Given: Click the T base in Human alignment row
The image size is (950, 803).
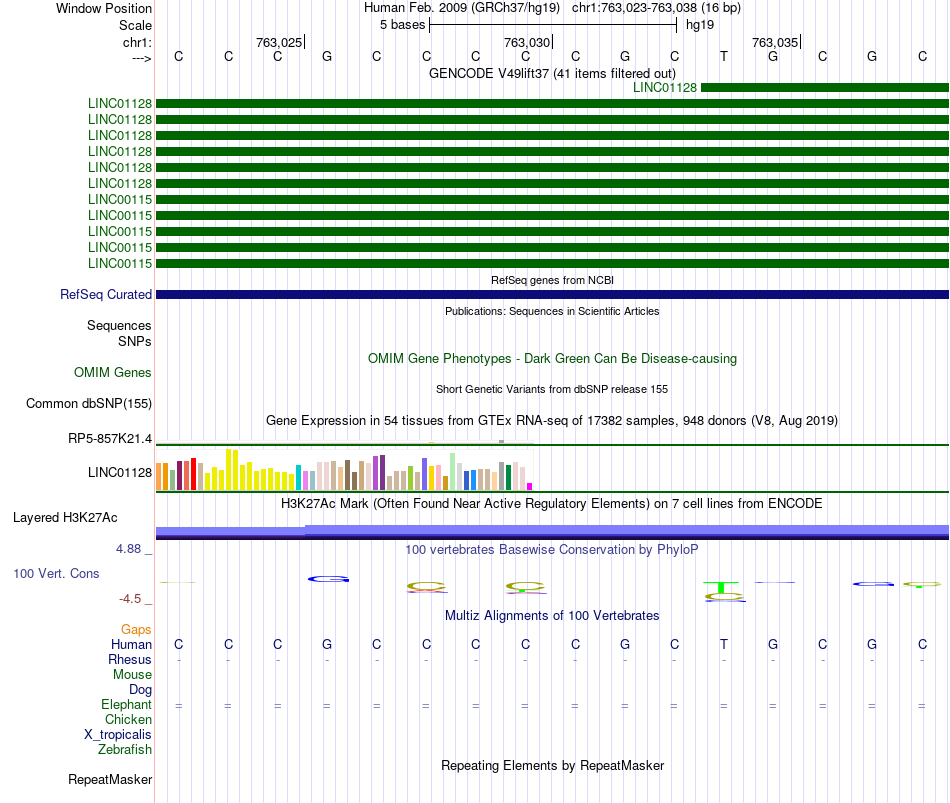Looking at the screenshot, I should pos(723,644).
